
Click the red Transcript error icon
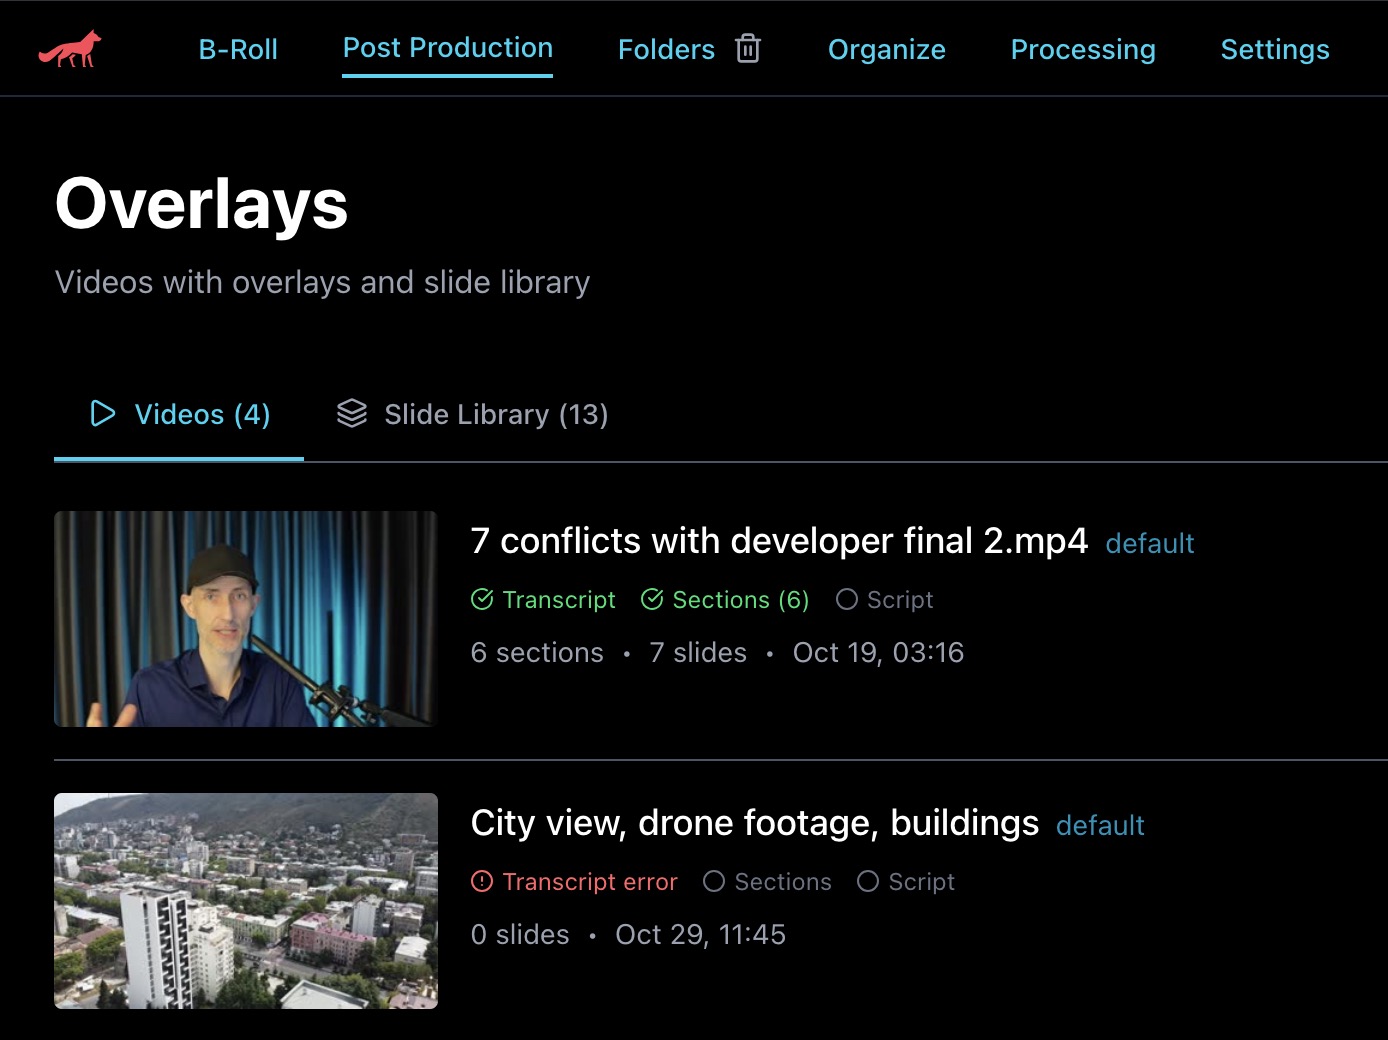click(482, 881)
